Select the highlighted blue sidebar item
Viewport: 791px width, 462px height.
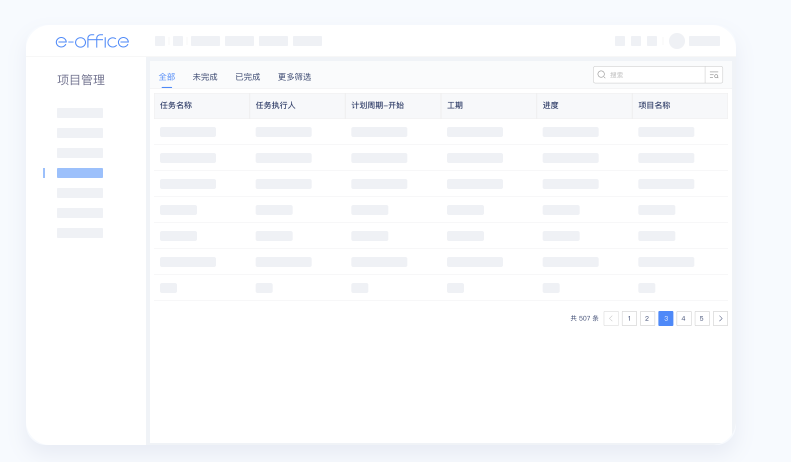pyautogui.click(x=80, y=173)
